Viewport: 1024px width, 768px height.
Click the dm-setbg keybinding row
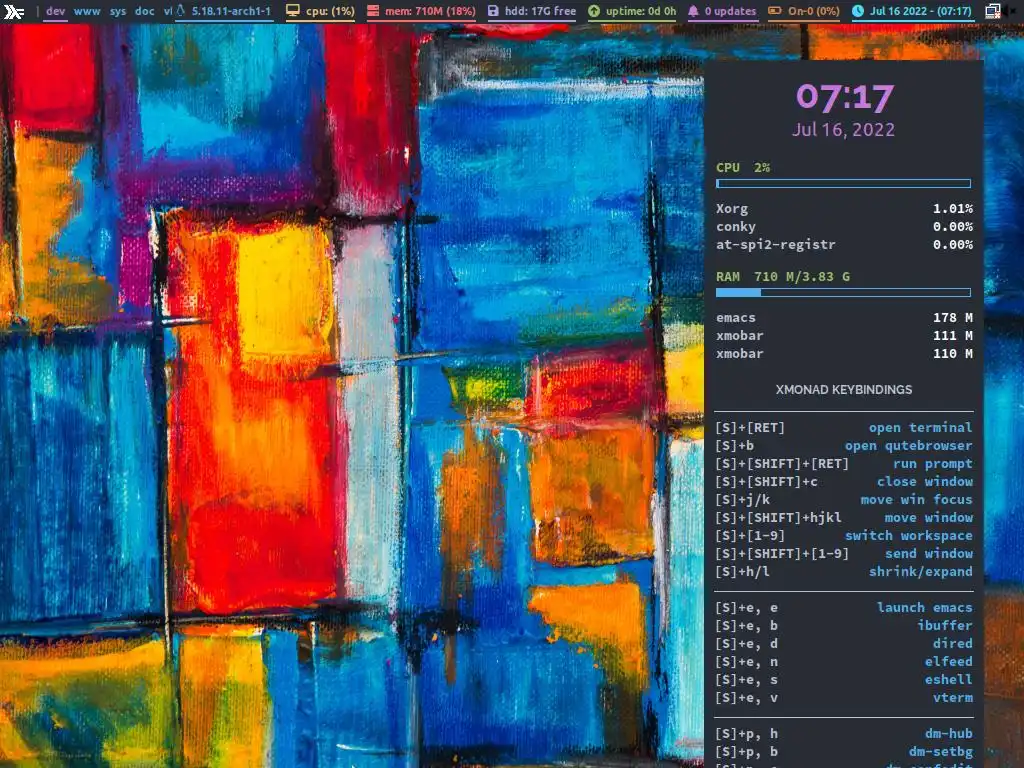[844, 752]
